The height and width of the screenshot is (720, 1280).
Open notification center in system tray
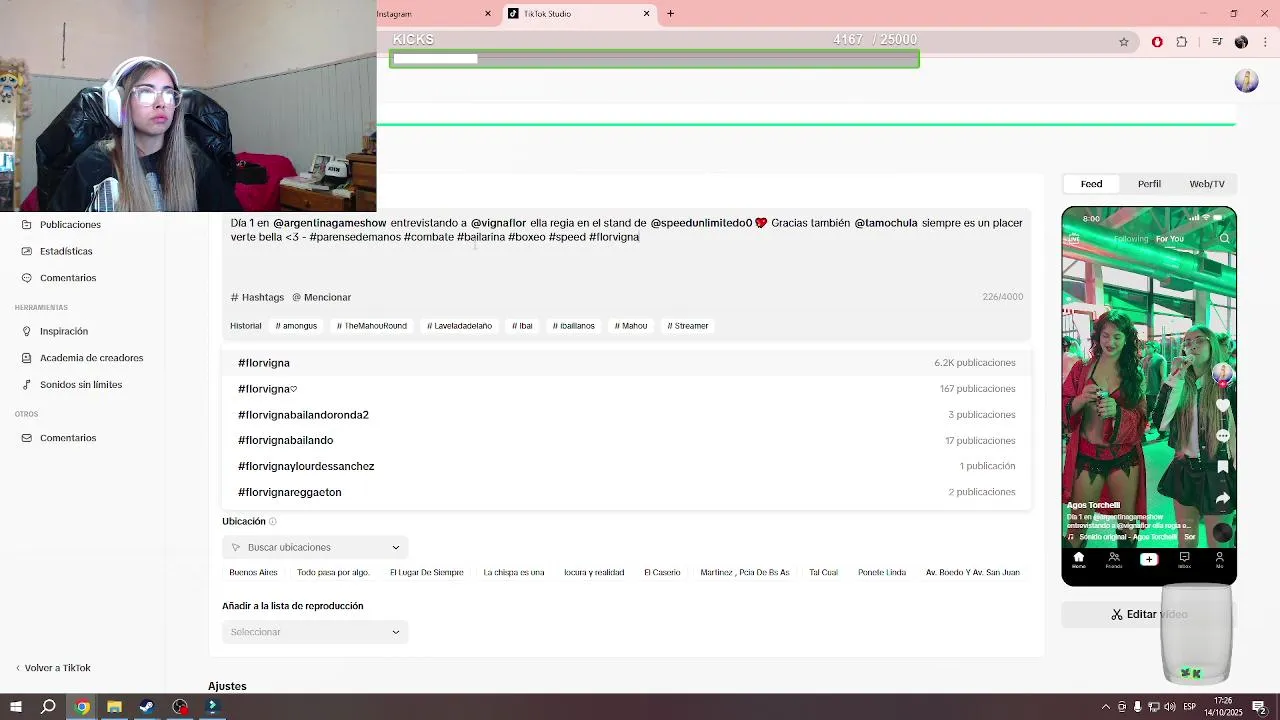[1260, 707]
